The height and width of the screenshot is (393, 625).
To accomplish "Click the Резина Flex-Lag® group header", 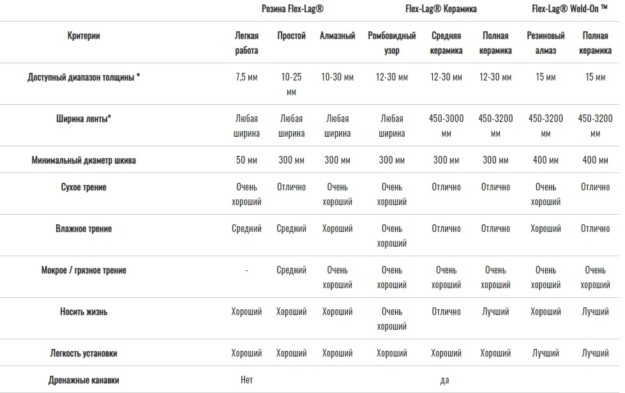I will point(292,9).
